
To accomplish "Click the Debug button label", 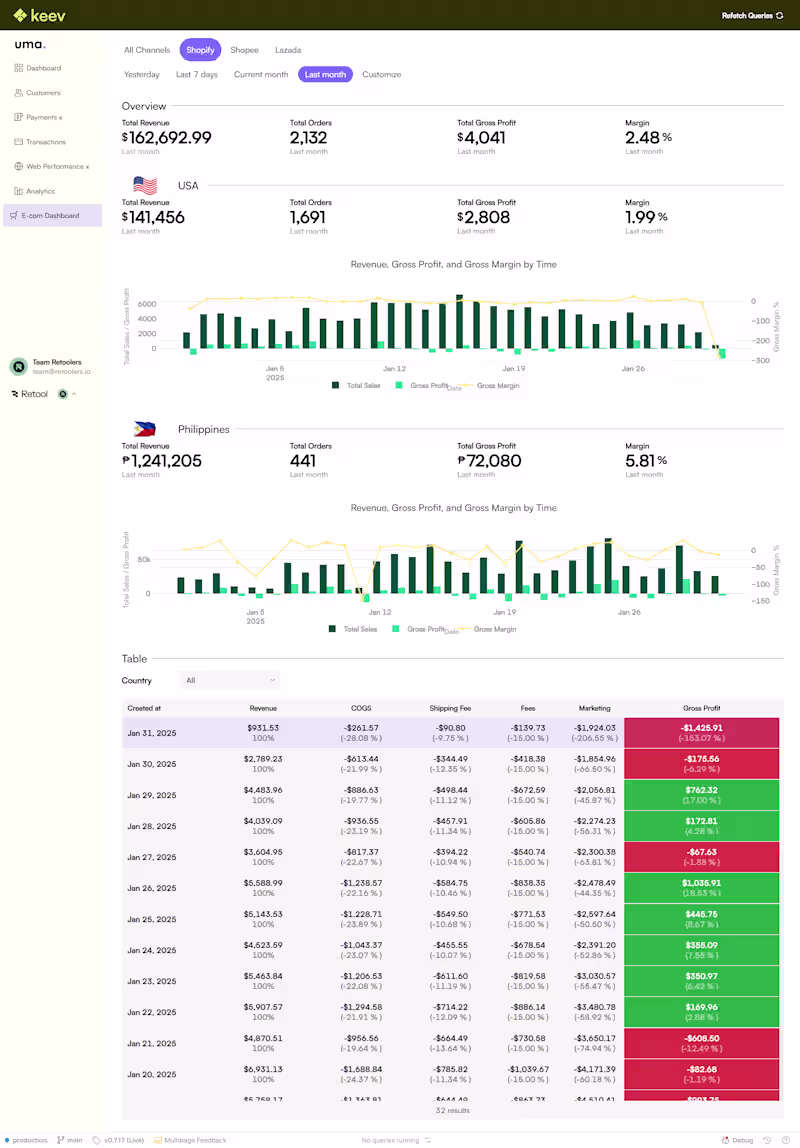I will [742, 1140].
